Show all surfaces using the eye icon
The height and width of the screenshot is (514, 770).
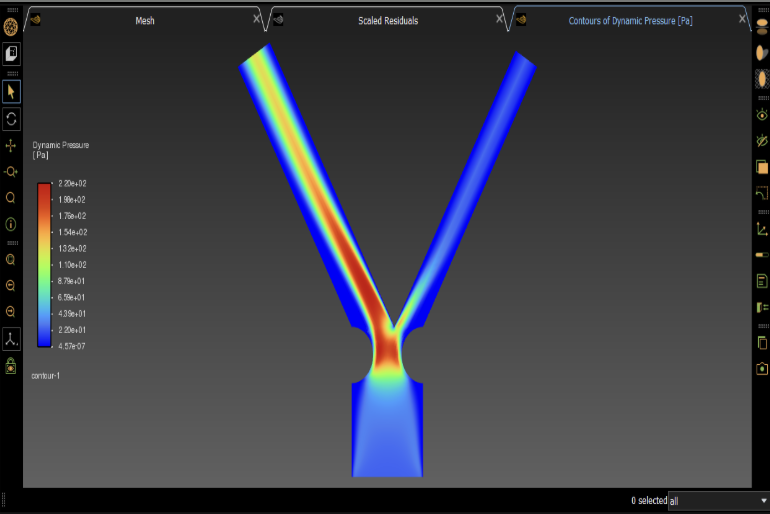click(x=762, y=115)
